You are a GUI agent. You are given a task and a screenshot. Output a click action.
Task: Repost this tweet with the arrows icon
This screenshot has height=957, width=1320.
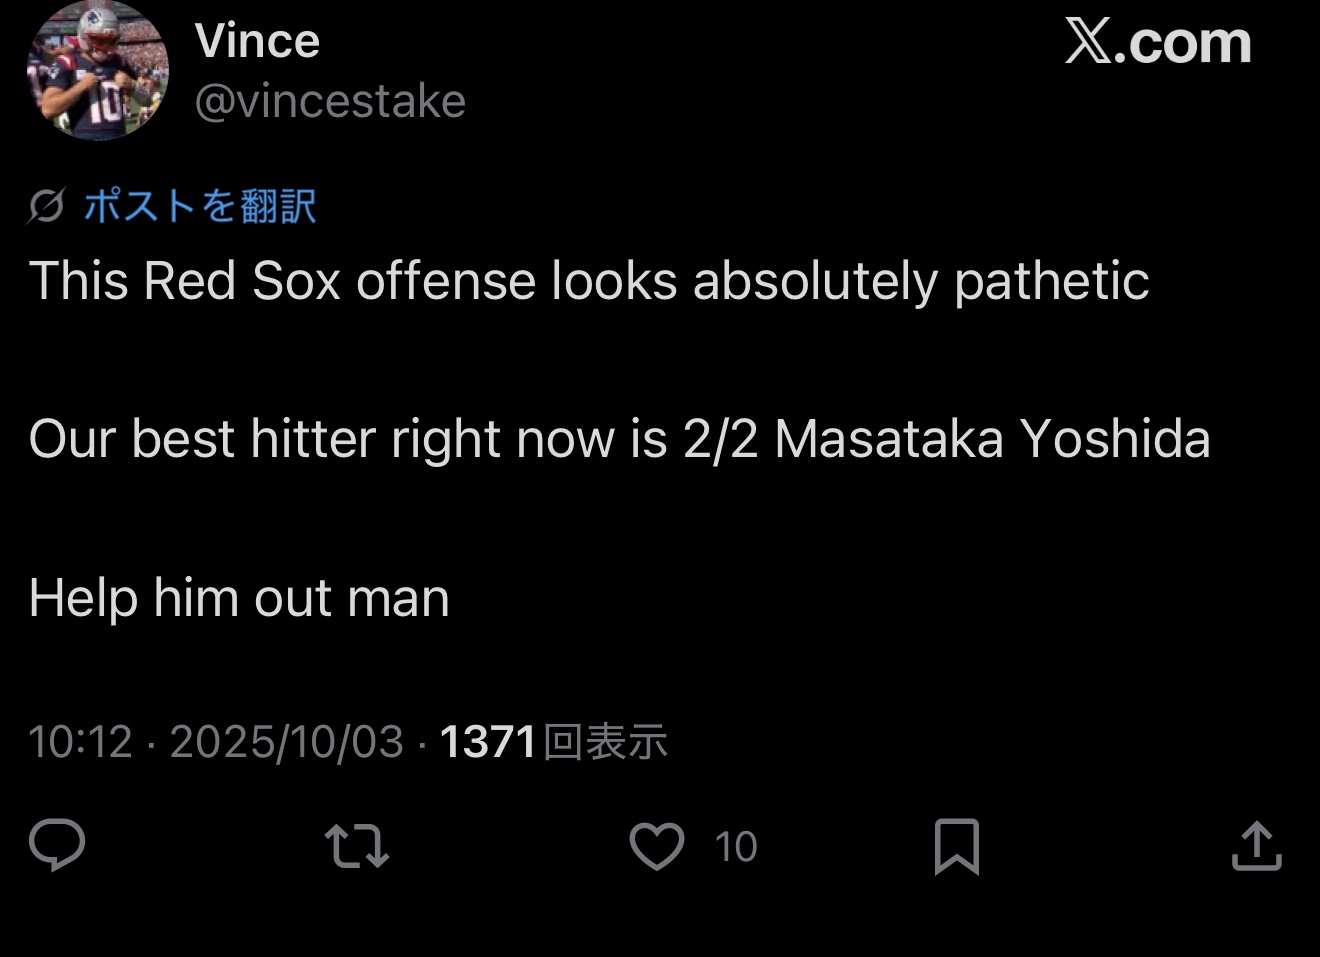[357, 846]
